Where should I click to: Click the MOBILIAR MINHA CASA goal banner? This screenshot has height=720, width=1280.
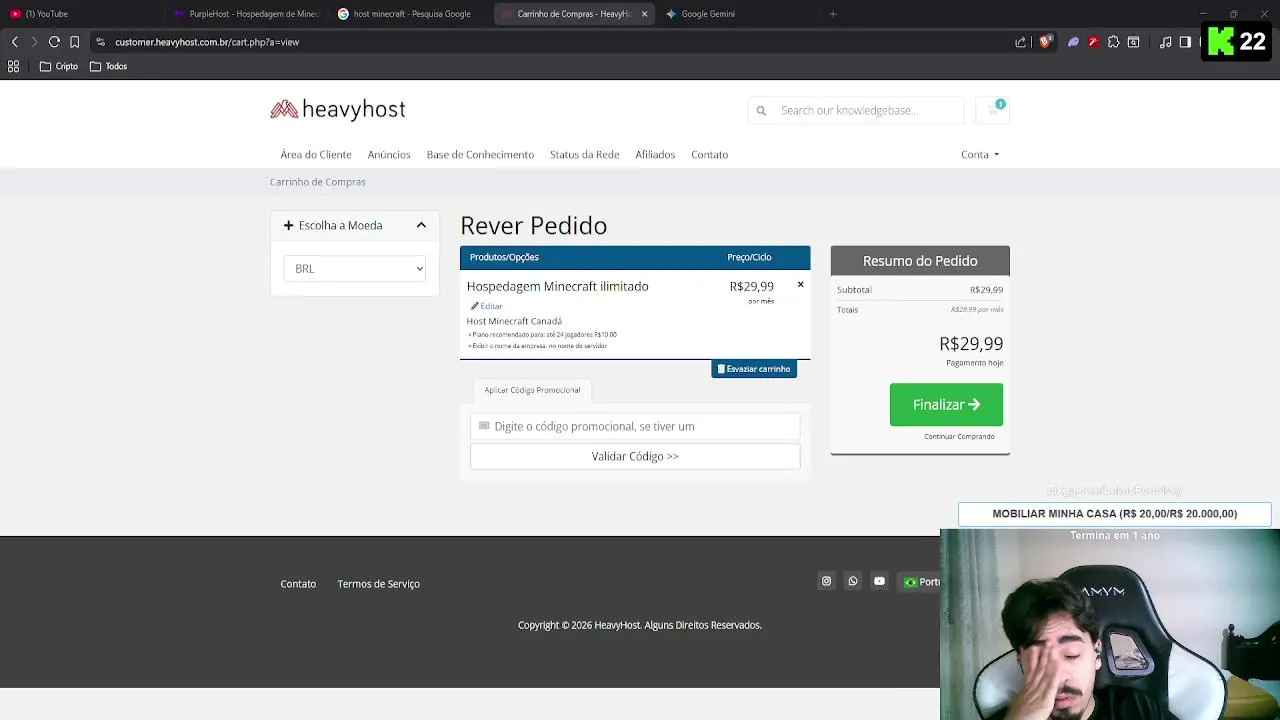pyautogui.click(x=1114, y=514)
